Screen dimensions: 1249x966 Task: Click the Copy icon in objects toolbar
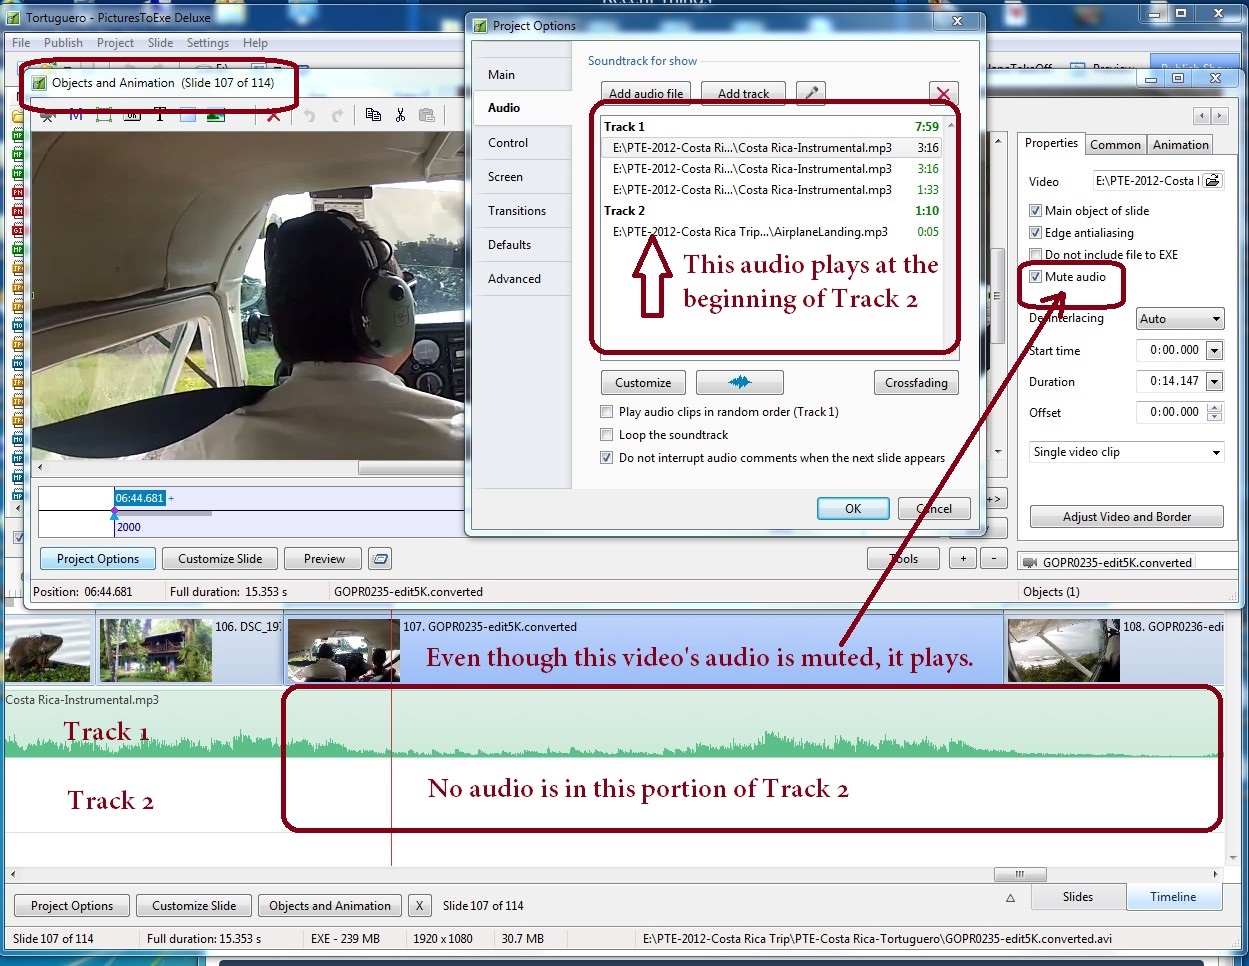[x=373, y=115]
